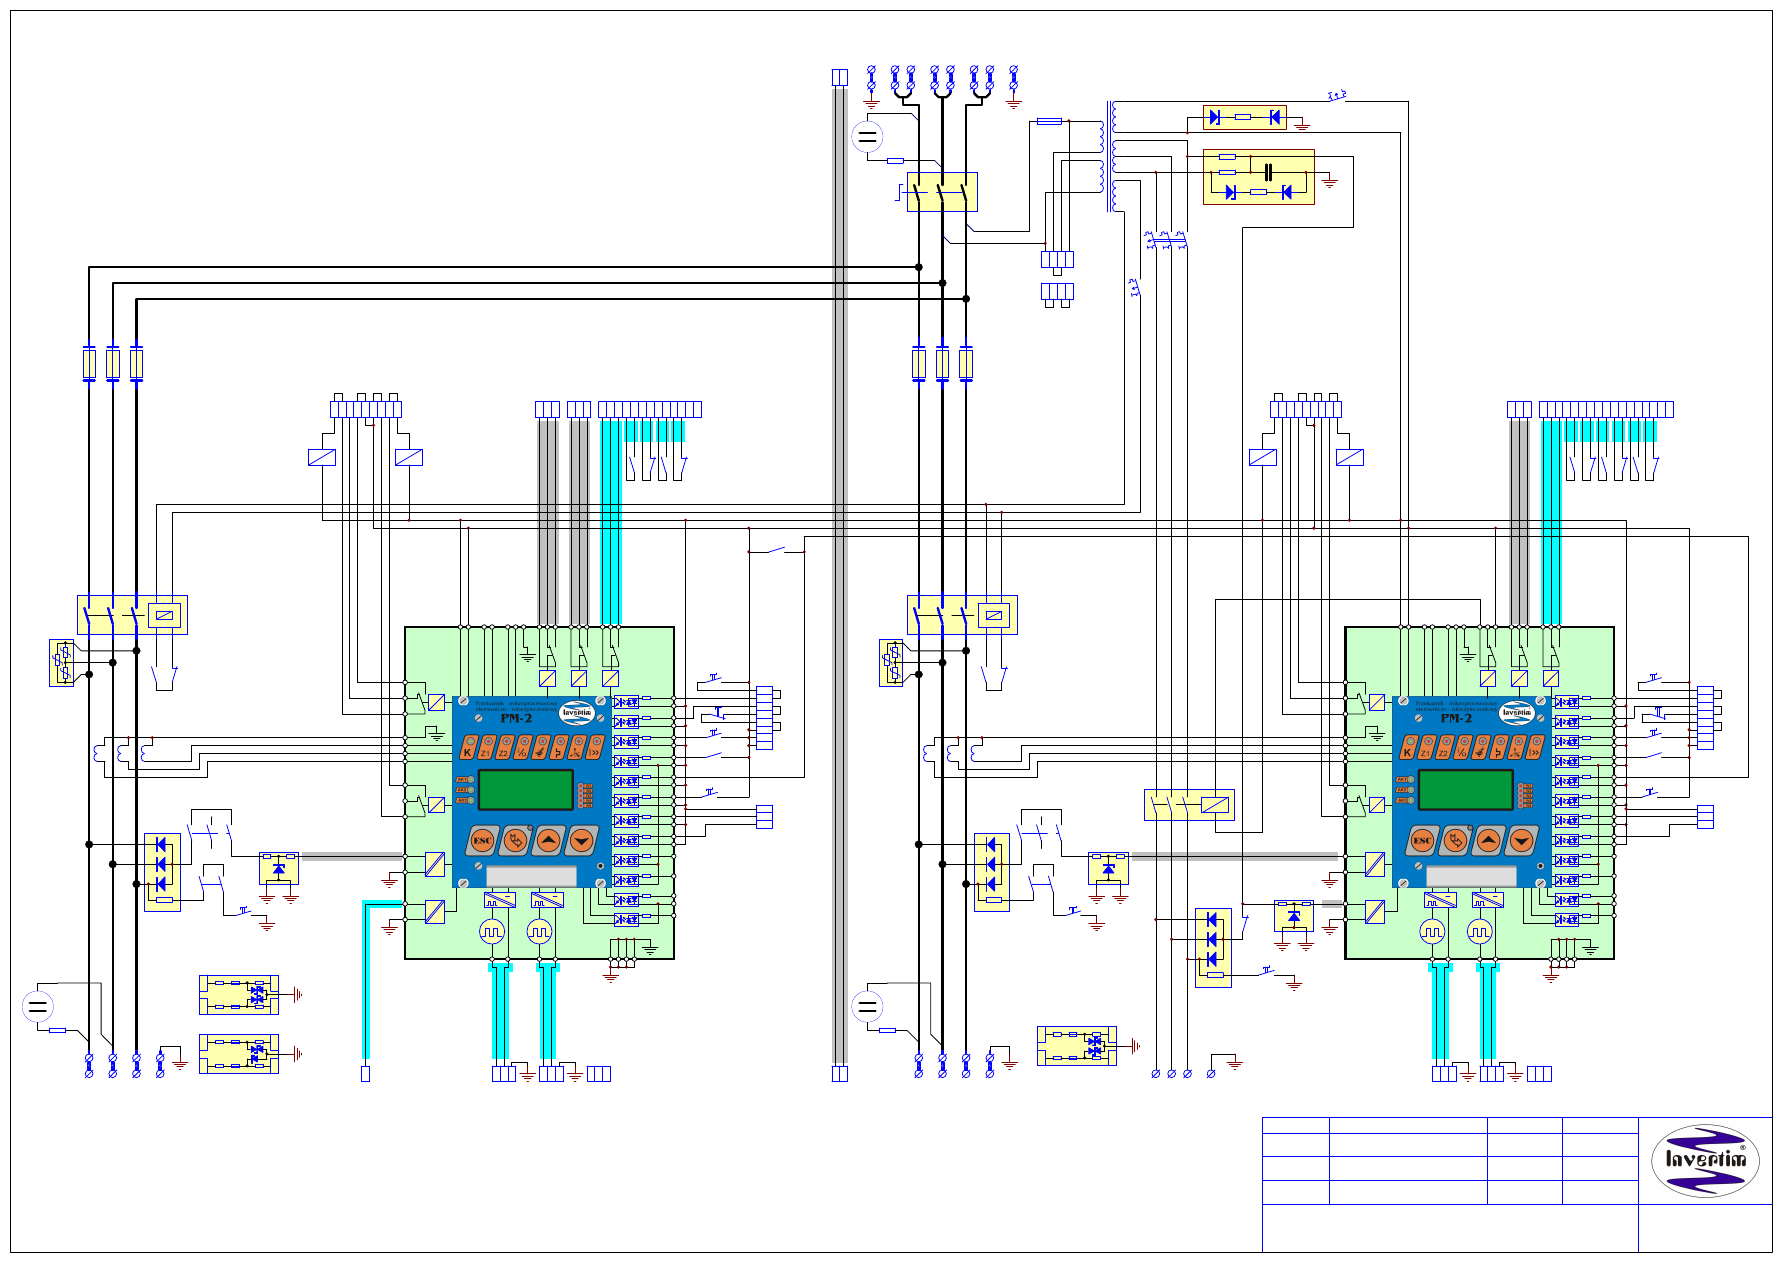
Task: Click the I>> overcurrent key on right PM-2
Action: [x=1535, y=748]
